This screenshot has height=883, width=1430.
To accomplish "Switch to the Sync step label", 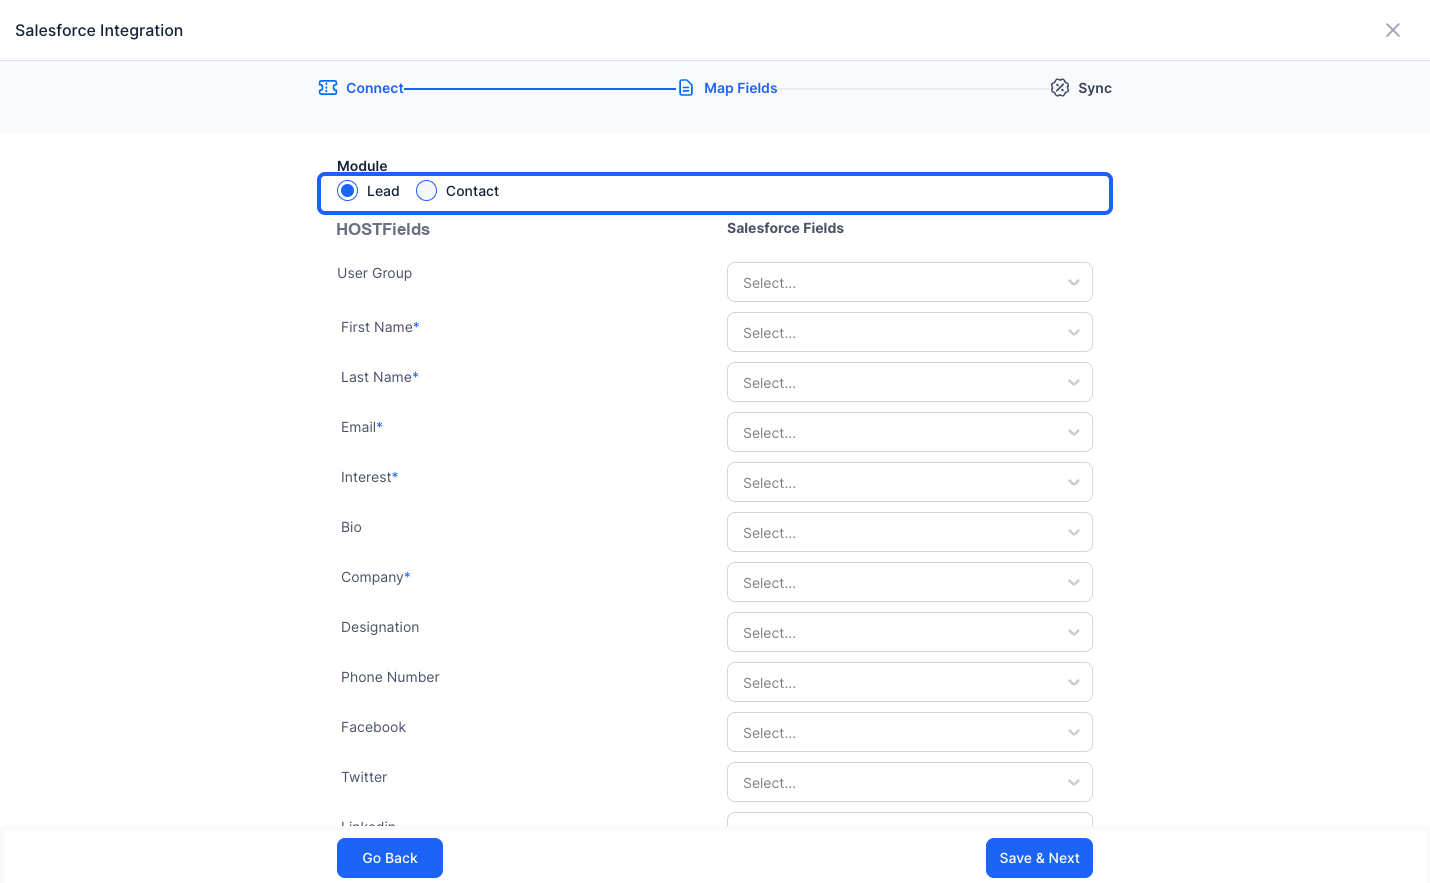I will [1095, 88].
